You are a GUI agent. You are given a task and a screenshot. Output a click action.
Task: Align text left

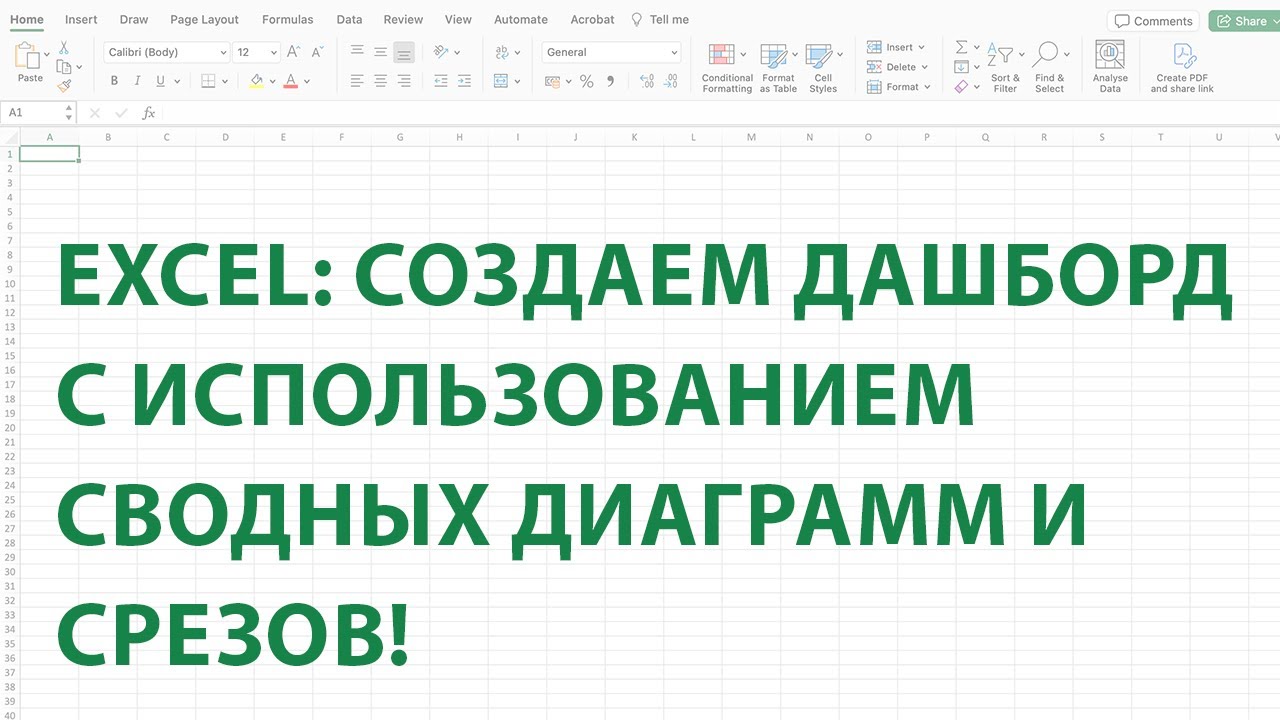(x=357, y=81)
